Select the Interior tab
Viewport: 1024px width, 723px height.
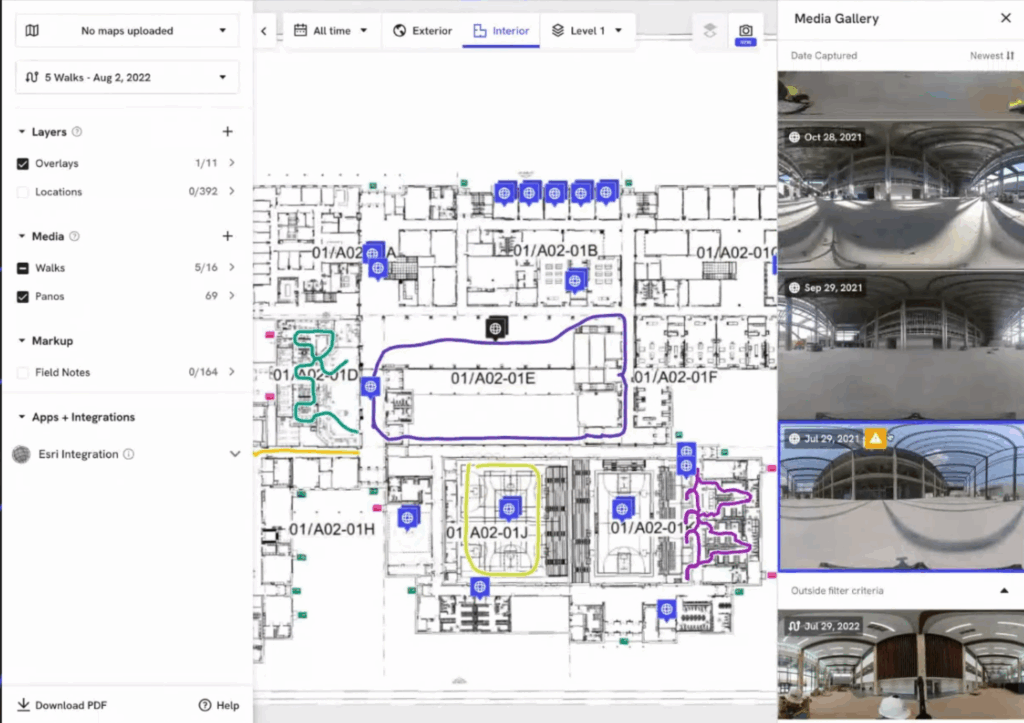tap(501, 31)
